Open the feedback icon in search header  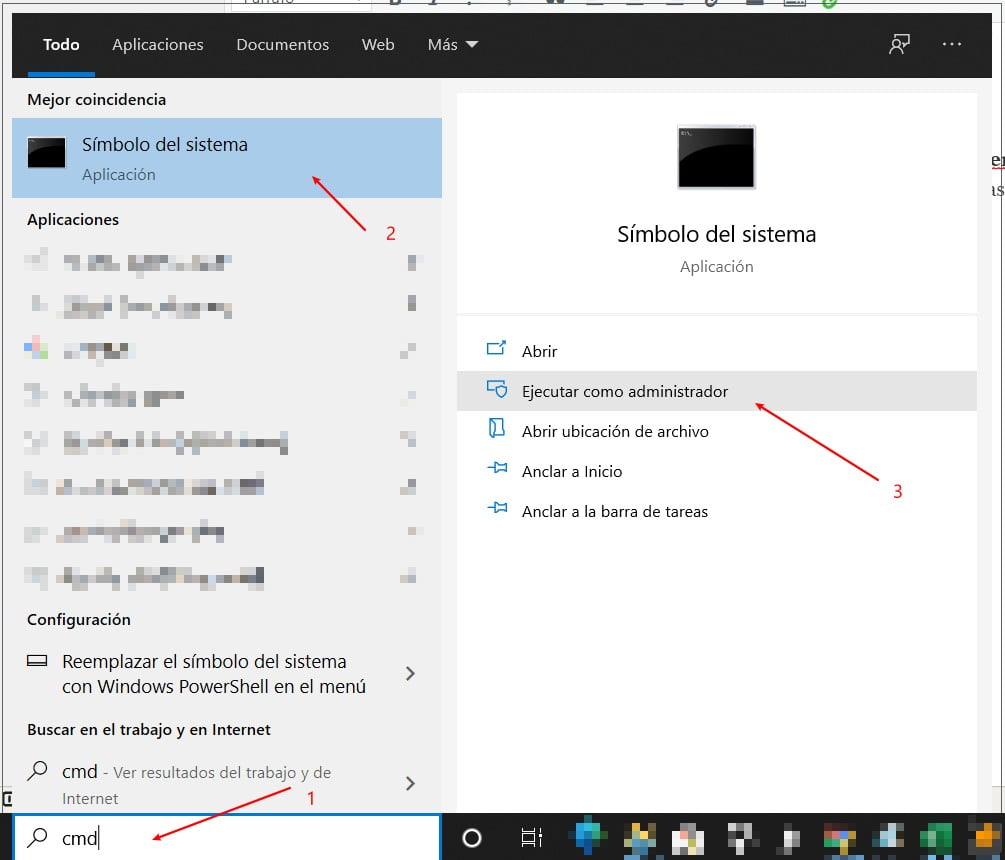point(899,44)
